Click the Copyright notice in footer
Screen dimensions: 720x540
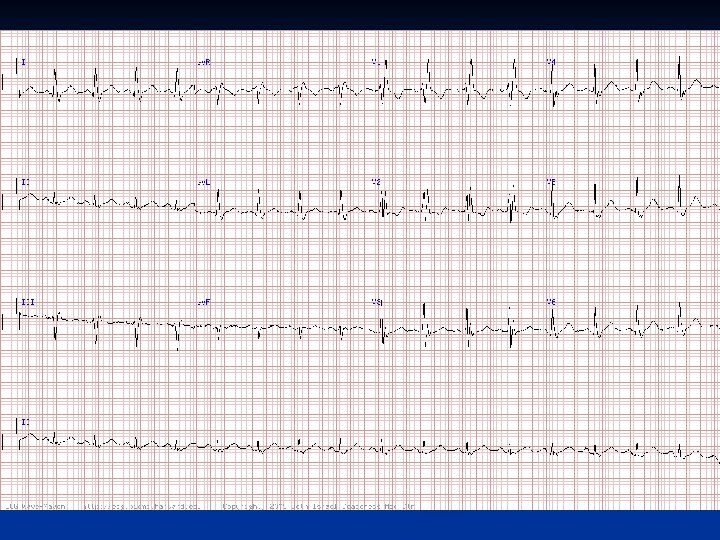point(319,506)
